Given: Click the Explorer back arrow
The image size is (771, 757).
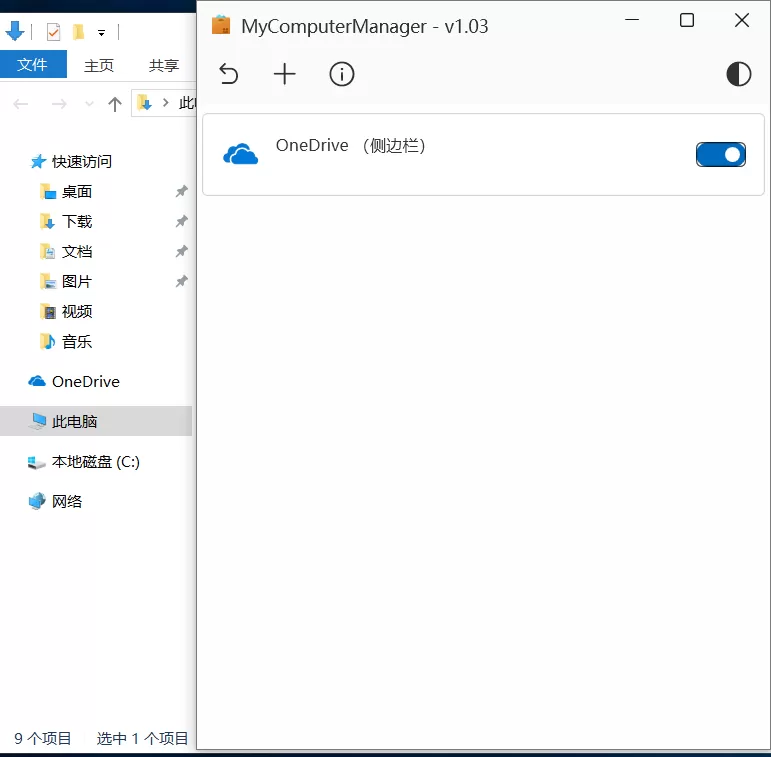Looking at the screenshot, I should tap(21, 104).
